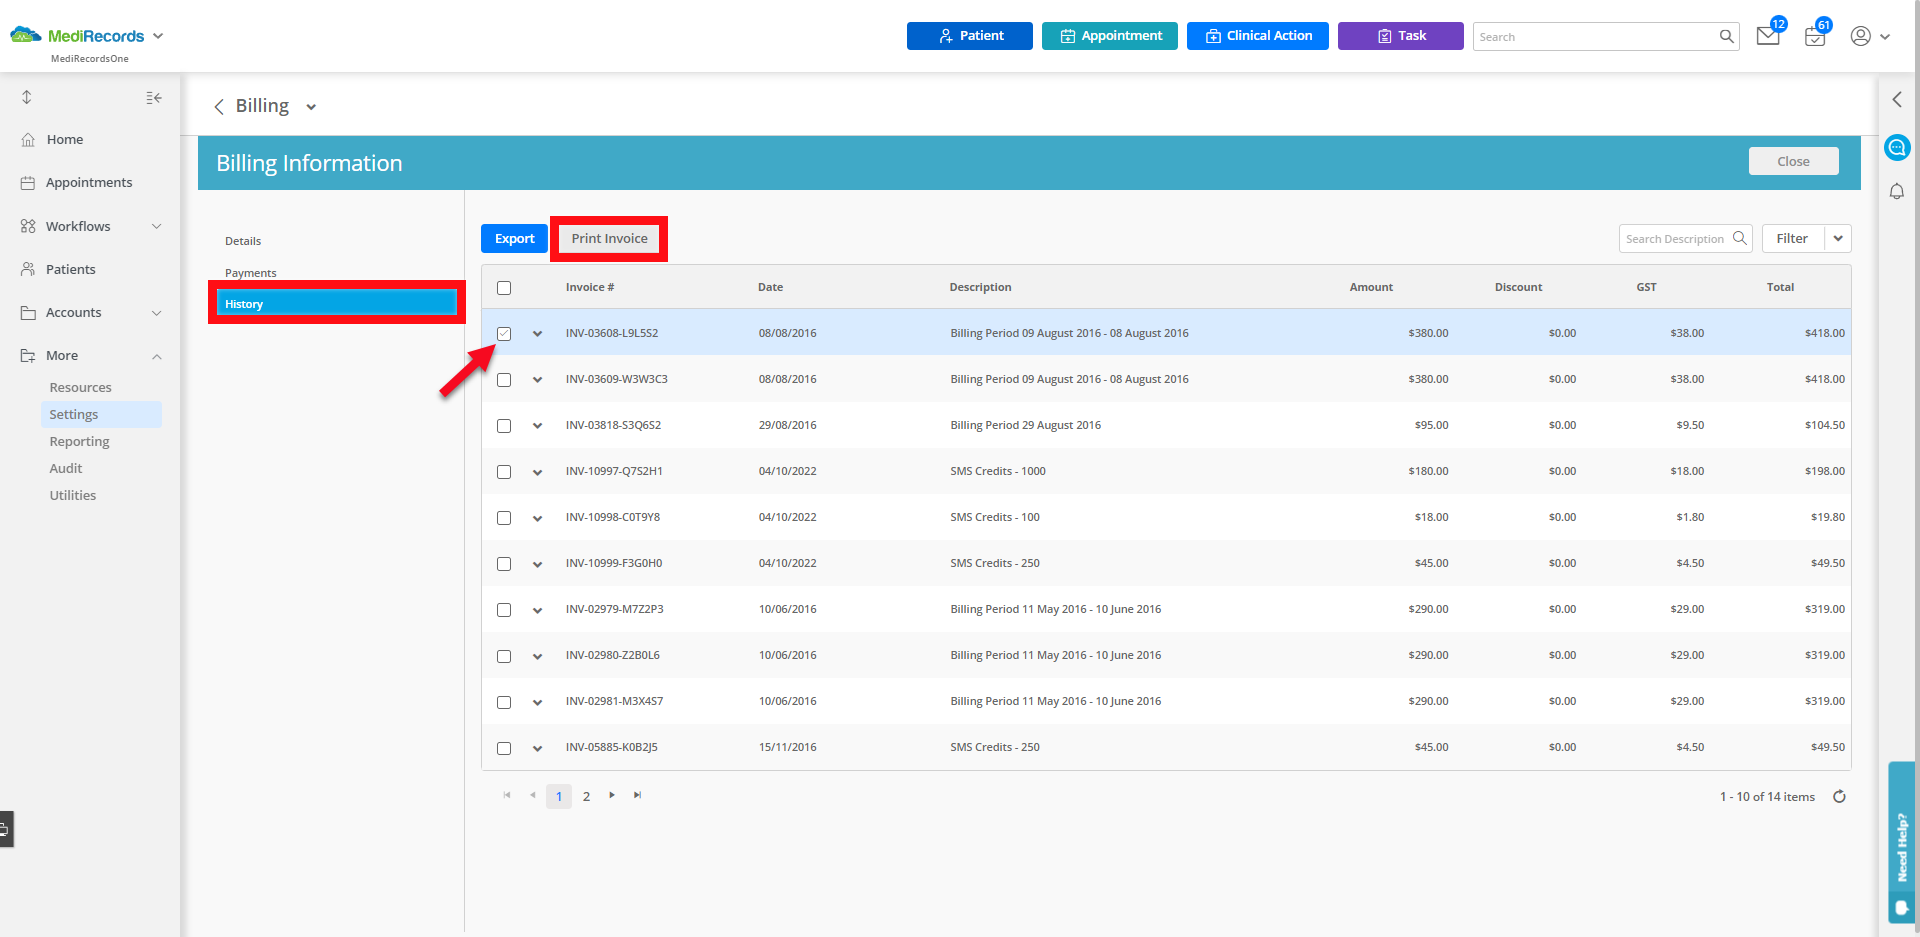The width and height of the screenshot is (1920, 937).
Task: Check invoice INV-10997-Q7S2H1 checkbox
Action: 504,472
